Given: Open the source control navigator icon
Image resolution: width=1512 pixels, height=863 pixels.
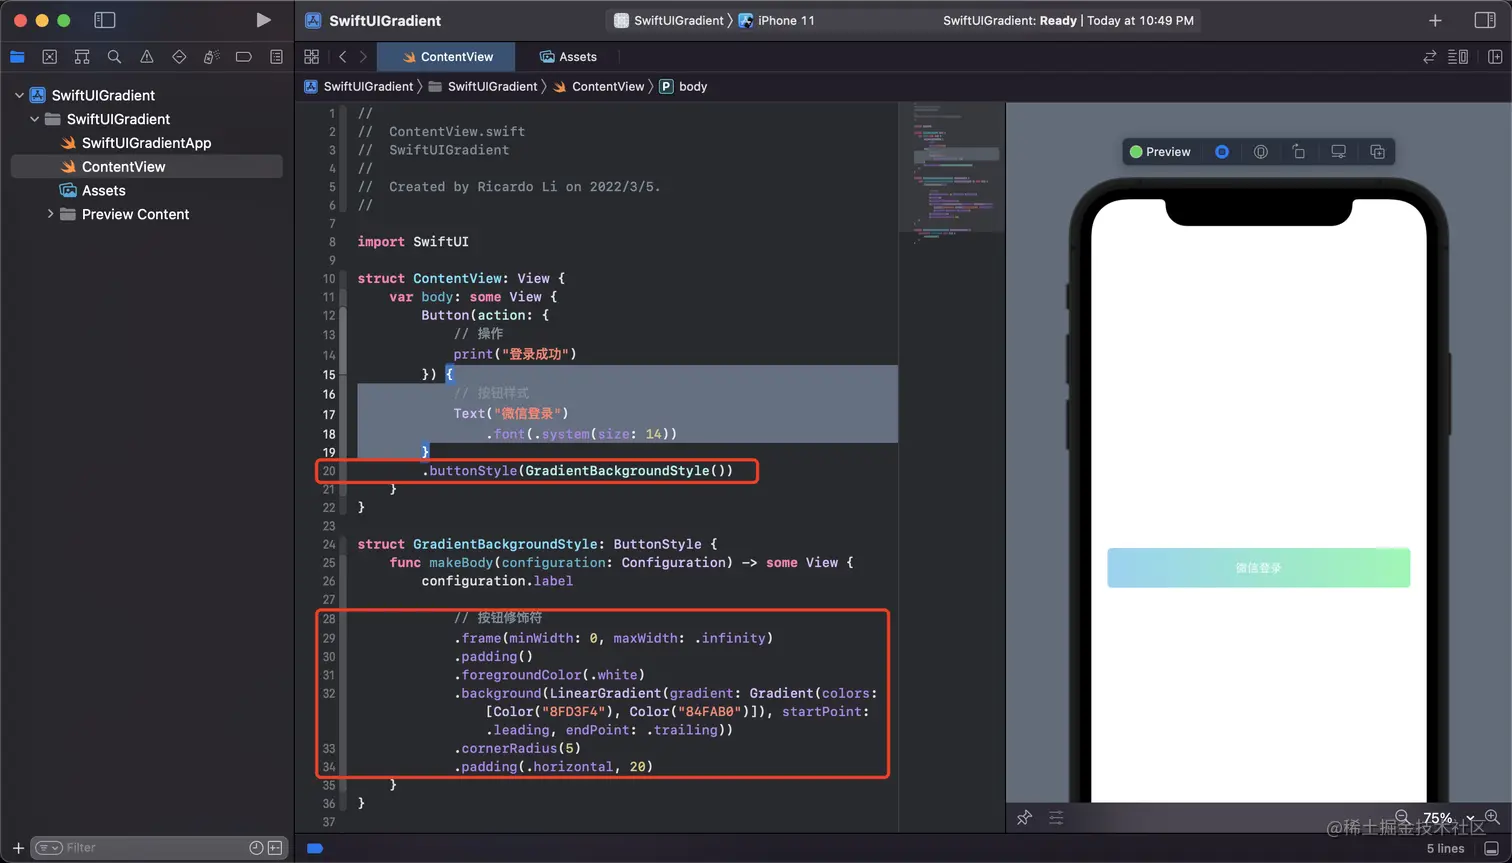Looking at the screenshot, I should (50, 57).
